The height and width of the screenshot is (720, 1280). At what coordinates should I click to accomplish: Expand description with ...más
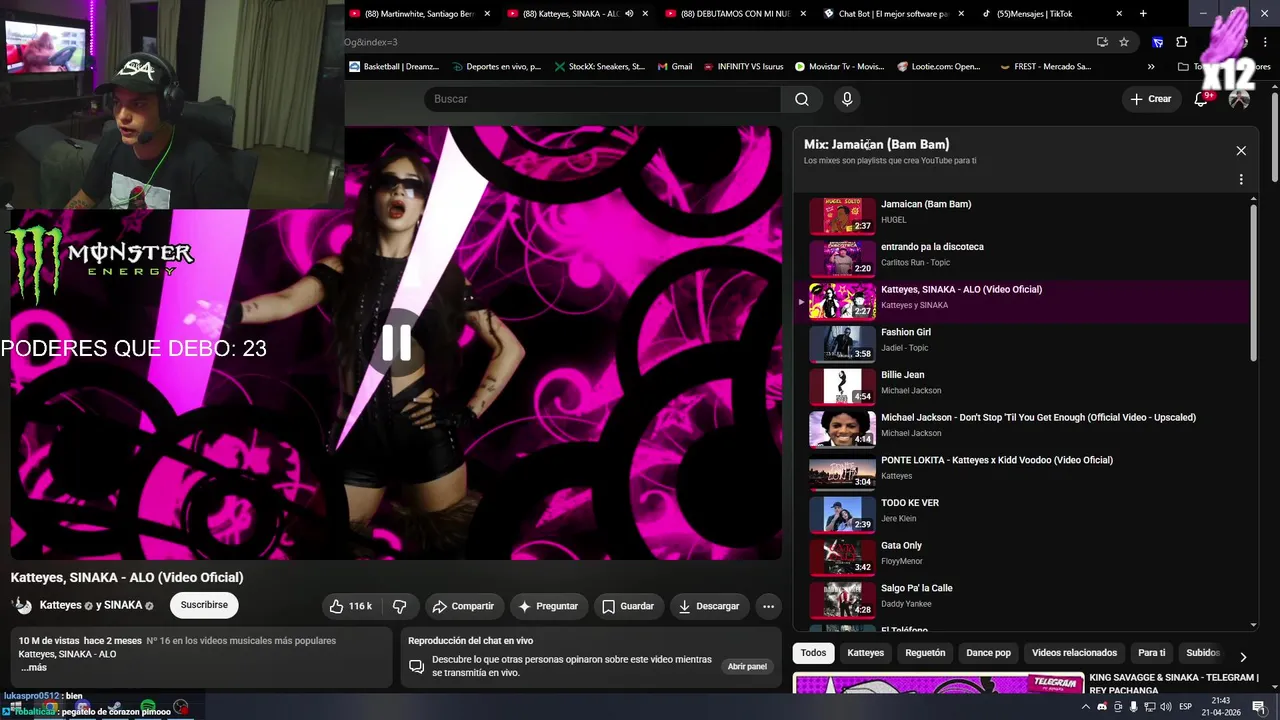tap(34, 667)
